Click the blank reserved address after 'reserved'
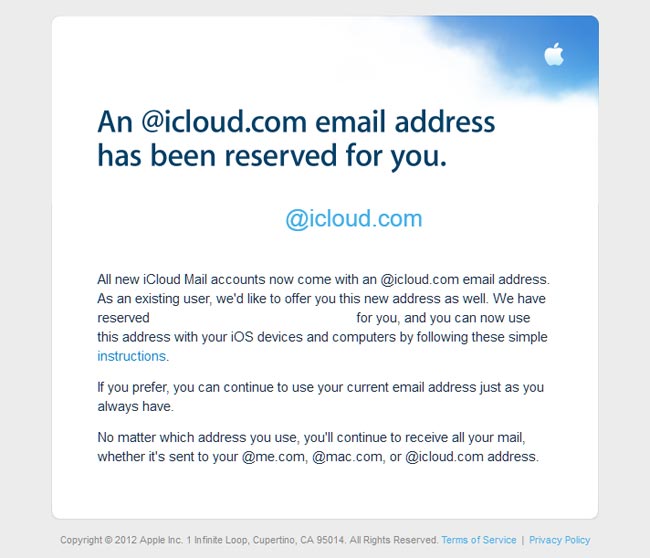 point(253,318)
